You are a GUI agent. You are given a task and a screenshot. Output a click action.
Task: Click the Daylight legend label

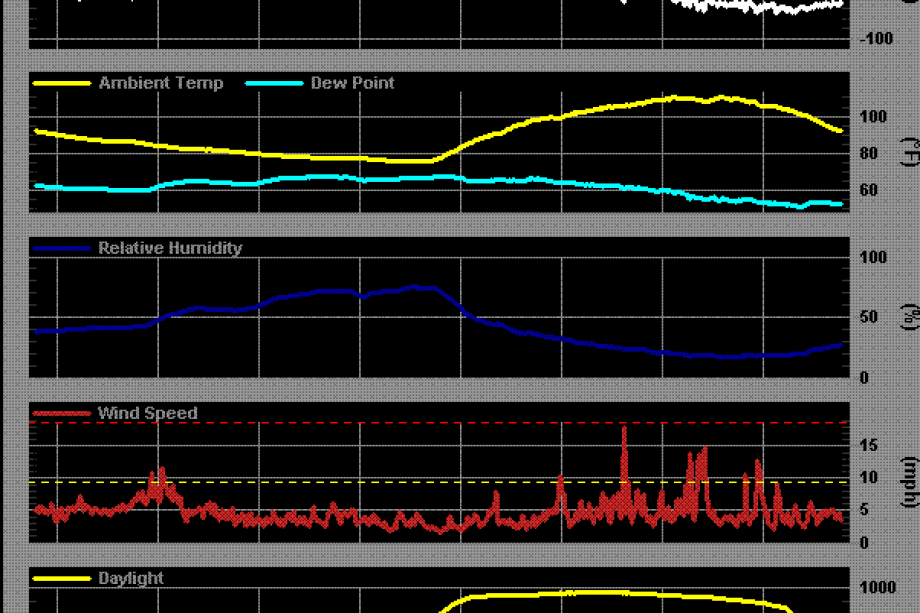point(131,578)
